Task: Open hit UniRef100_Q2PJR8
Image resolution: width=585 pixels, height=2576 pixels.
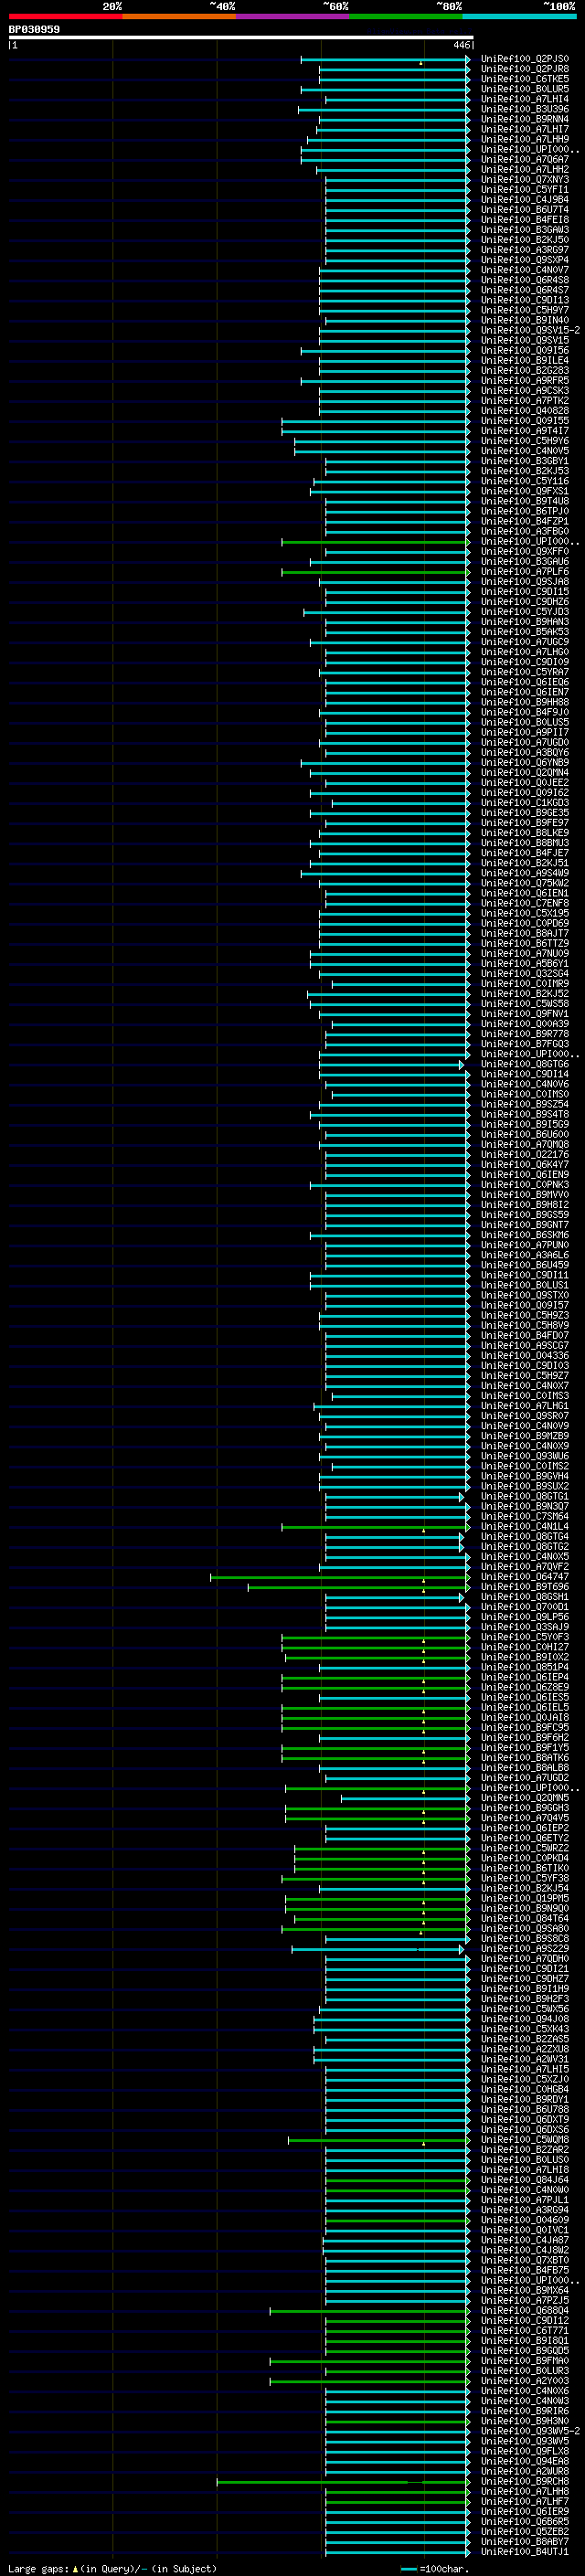Action: 524,69
